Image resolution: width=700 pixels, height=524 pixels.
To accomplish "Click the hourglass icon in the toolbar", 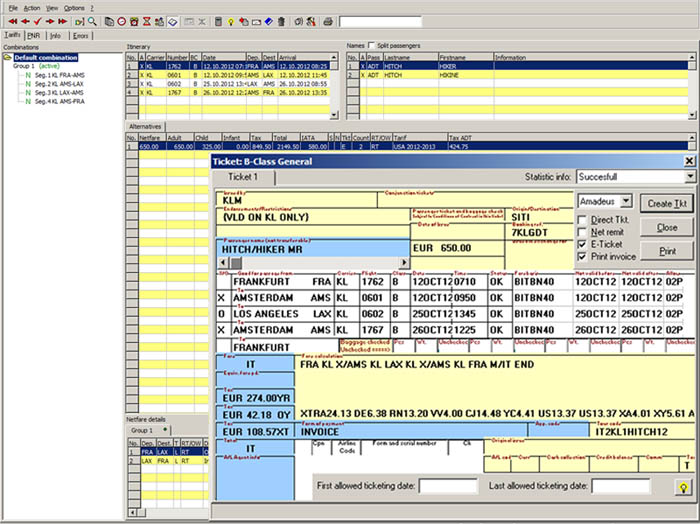I will pos(147,21).
